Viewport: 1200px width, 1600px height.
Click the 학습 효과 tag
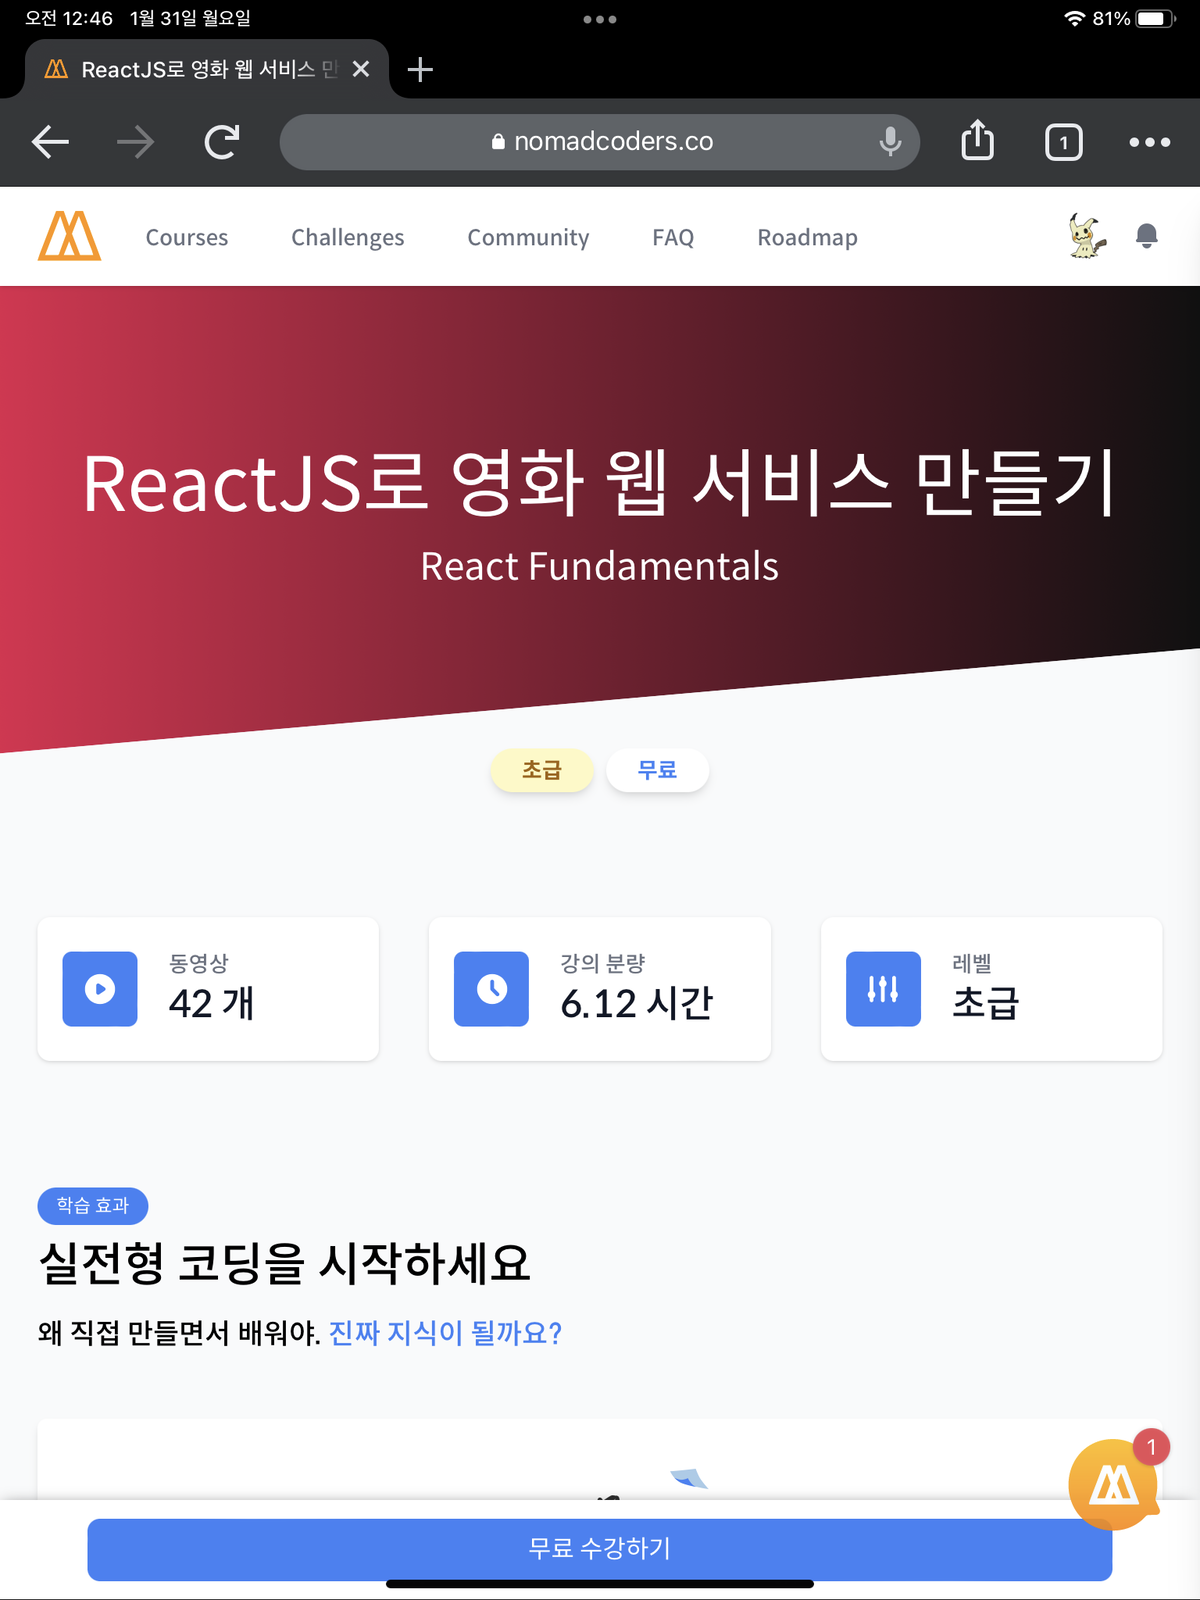93,1206
